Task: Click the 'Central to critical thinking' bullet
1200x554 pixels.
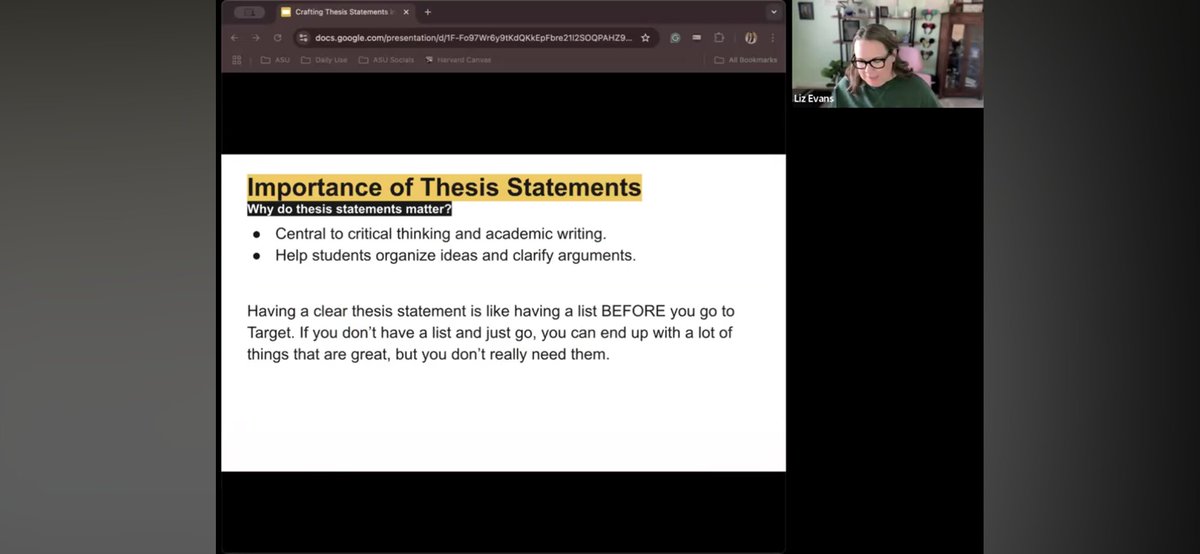Action: pos(441,234)
